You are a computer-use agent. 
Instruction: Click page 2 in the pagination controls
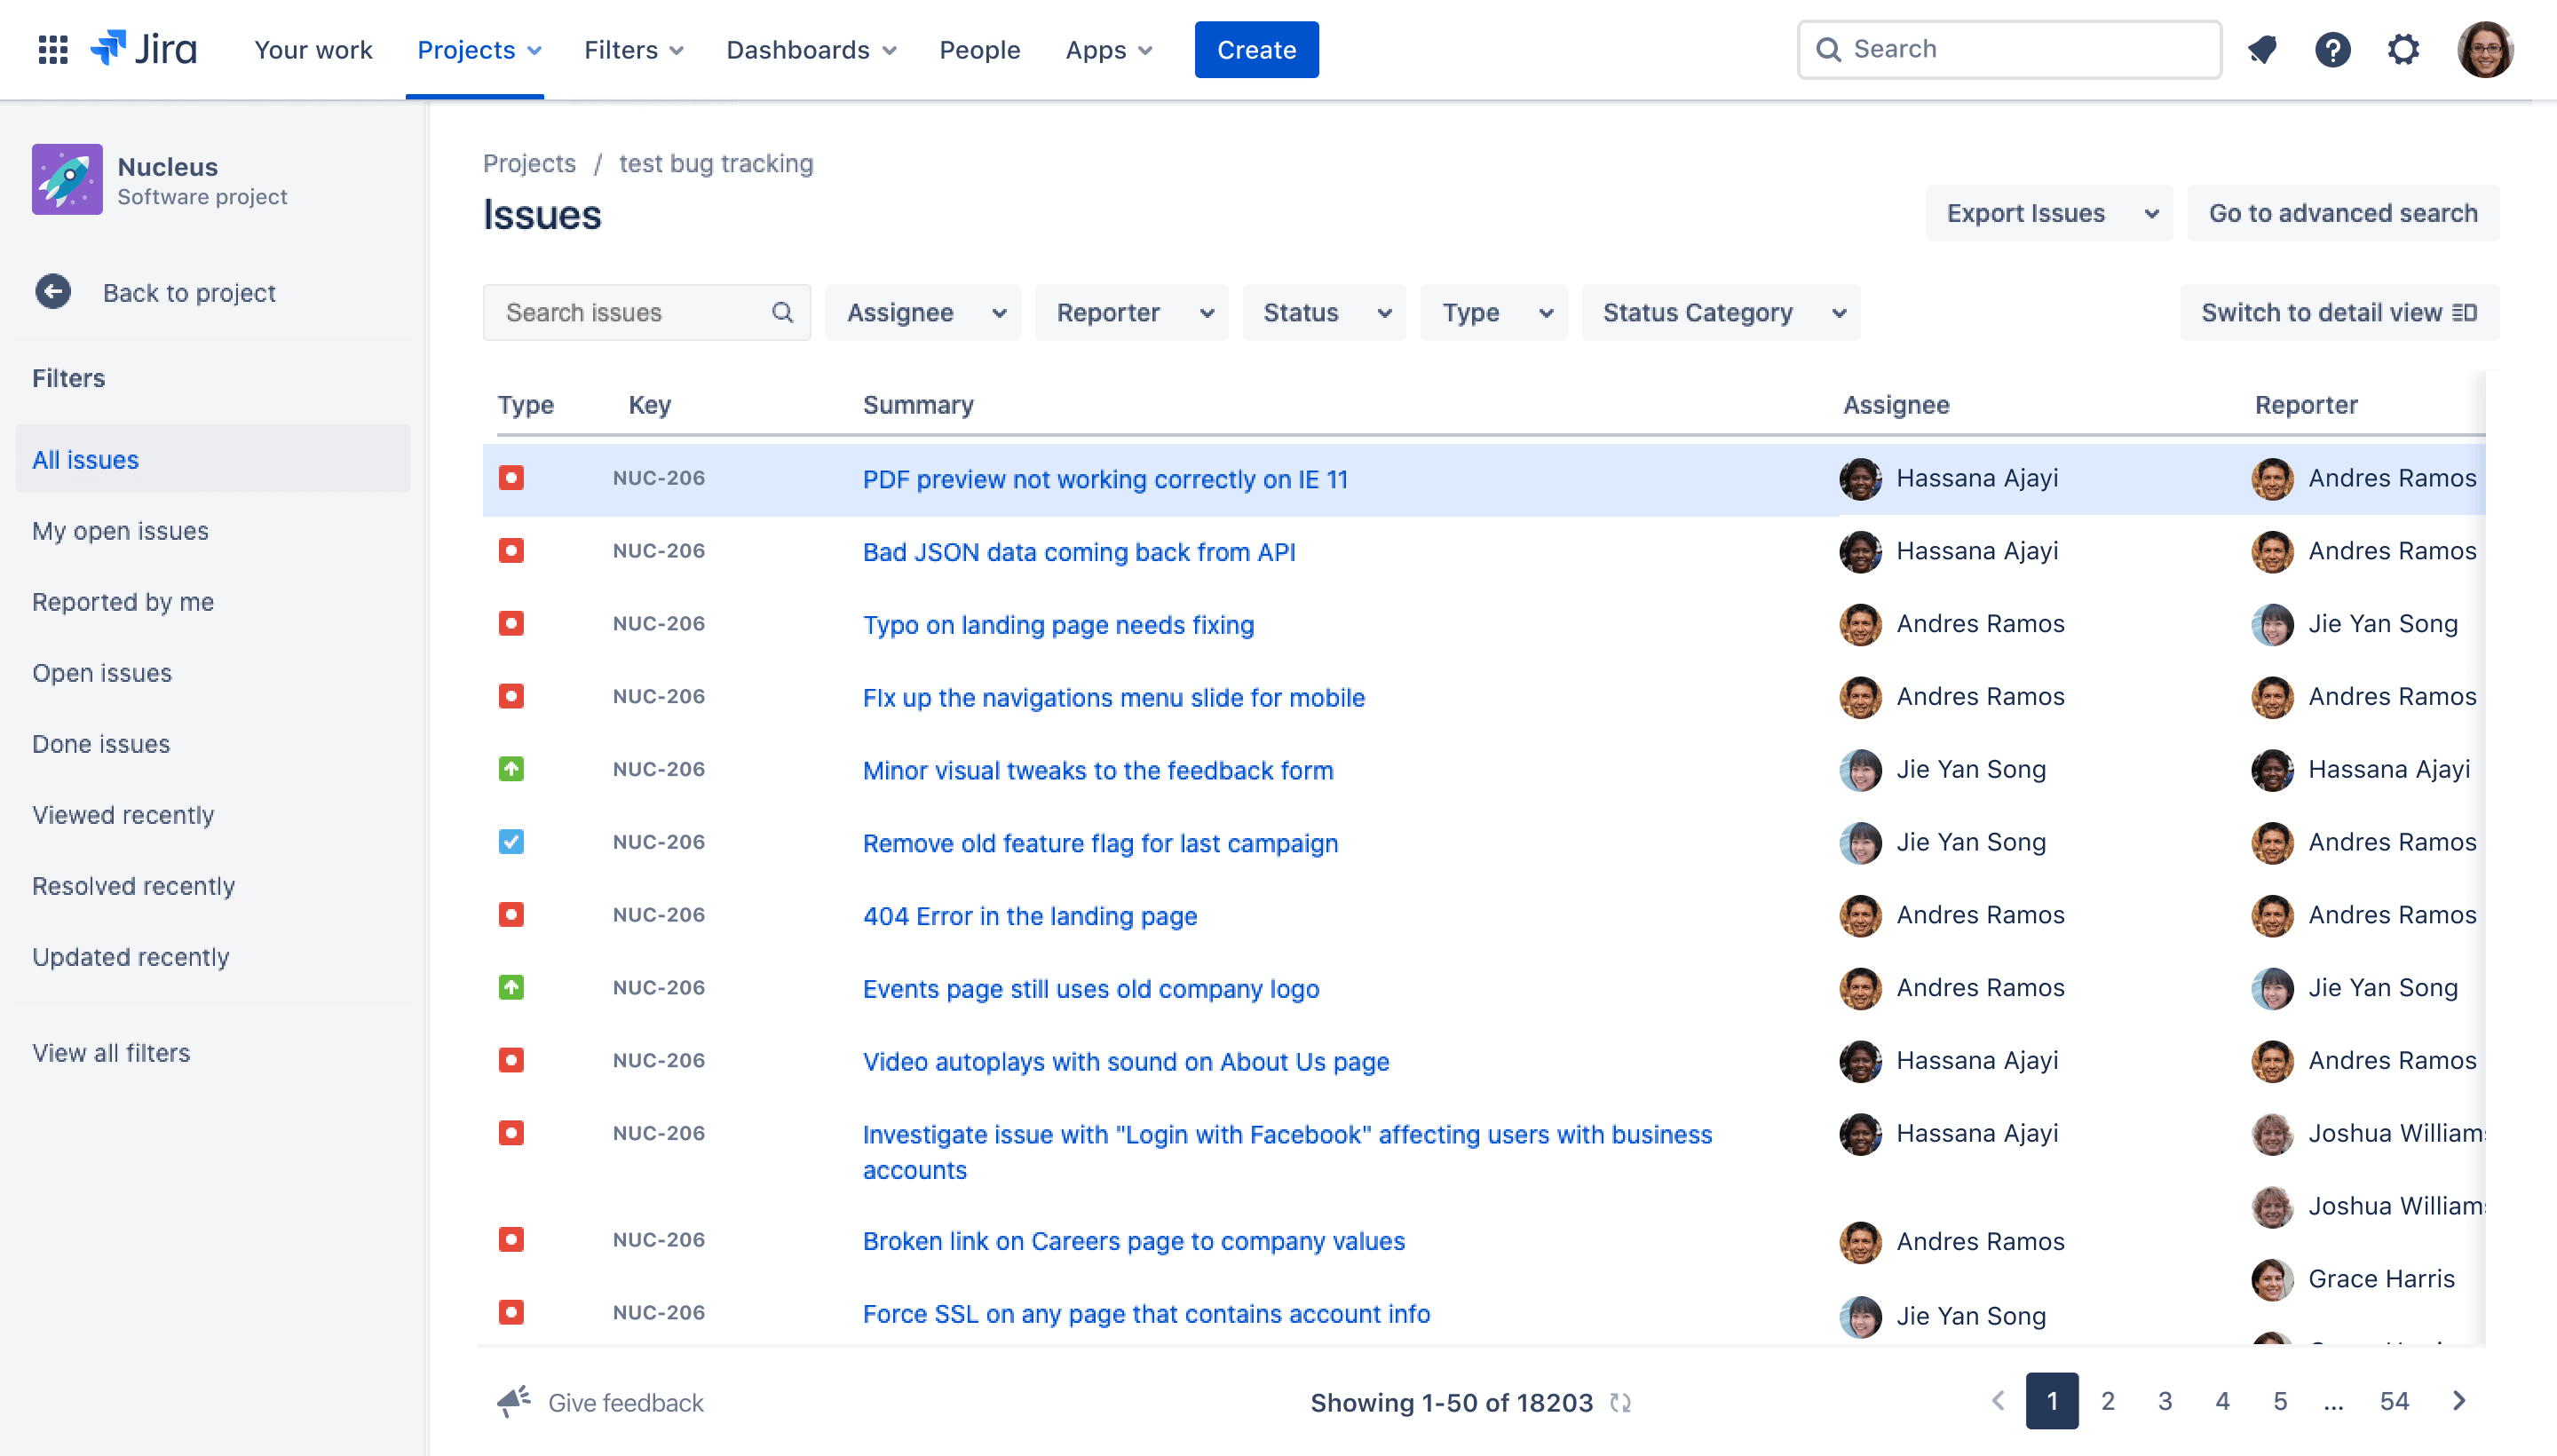pyautogui.click(x=2108, y=1402)
